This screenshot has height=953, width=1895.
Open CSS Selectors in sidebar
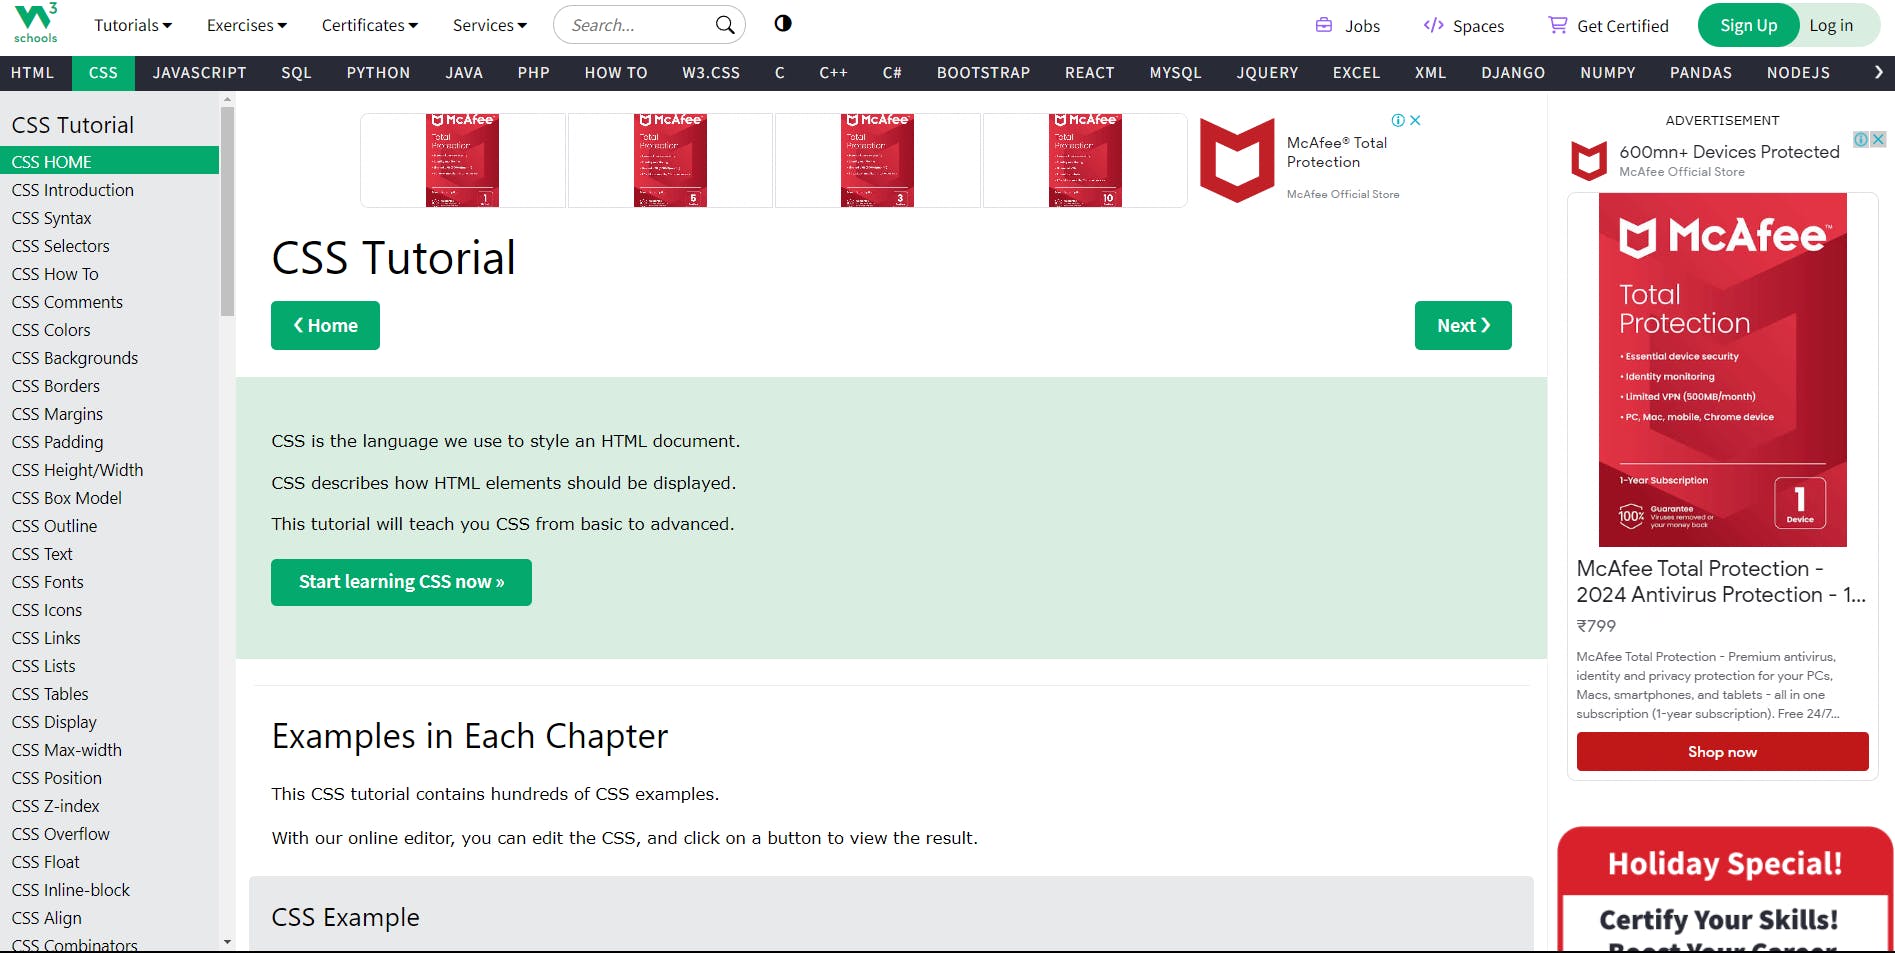(x=109, y=246)
